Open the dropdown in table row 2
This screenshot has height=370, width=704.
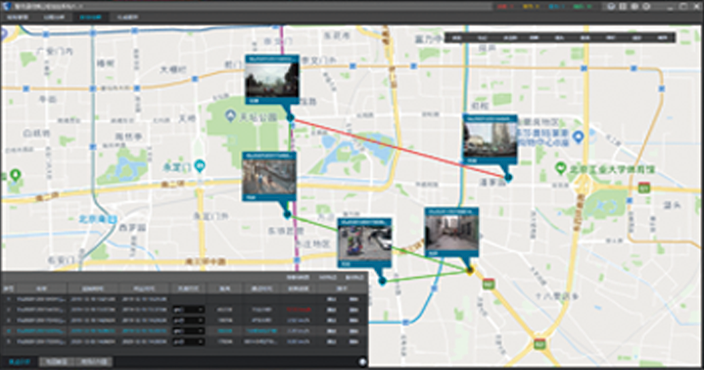189,309
